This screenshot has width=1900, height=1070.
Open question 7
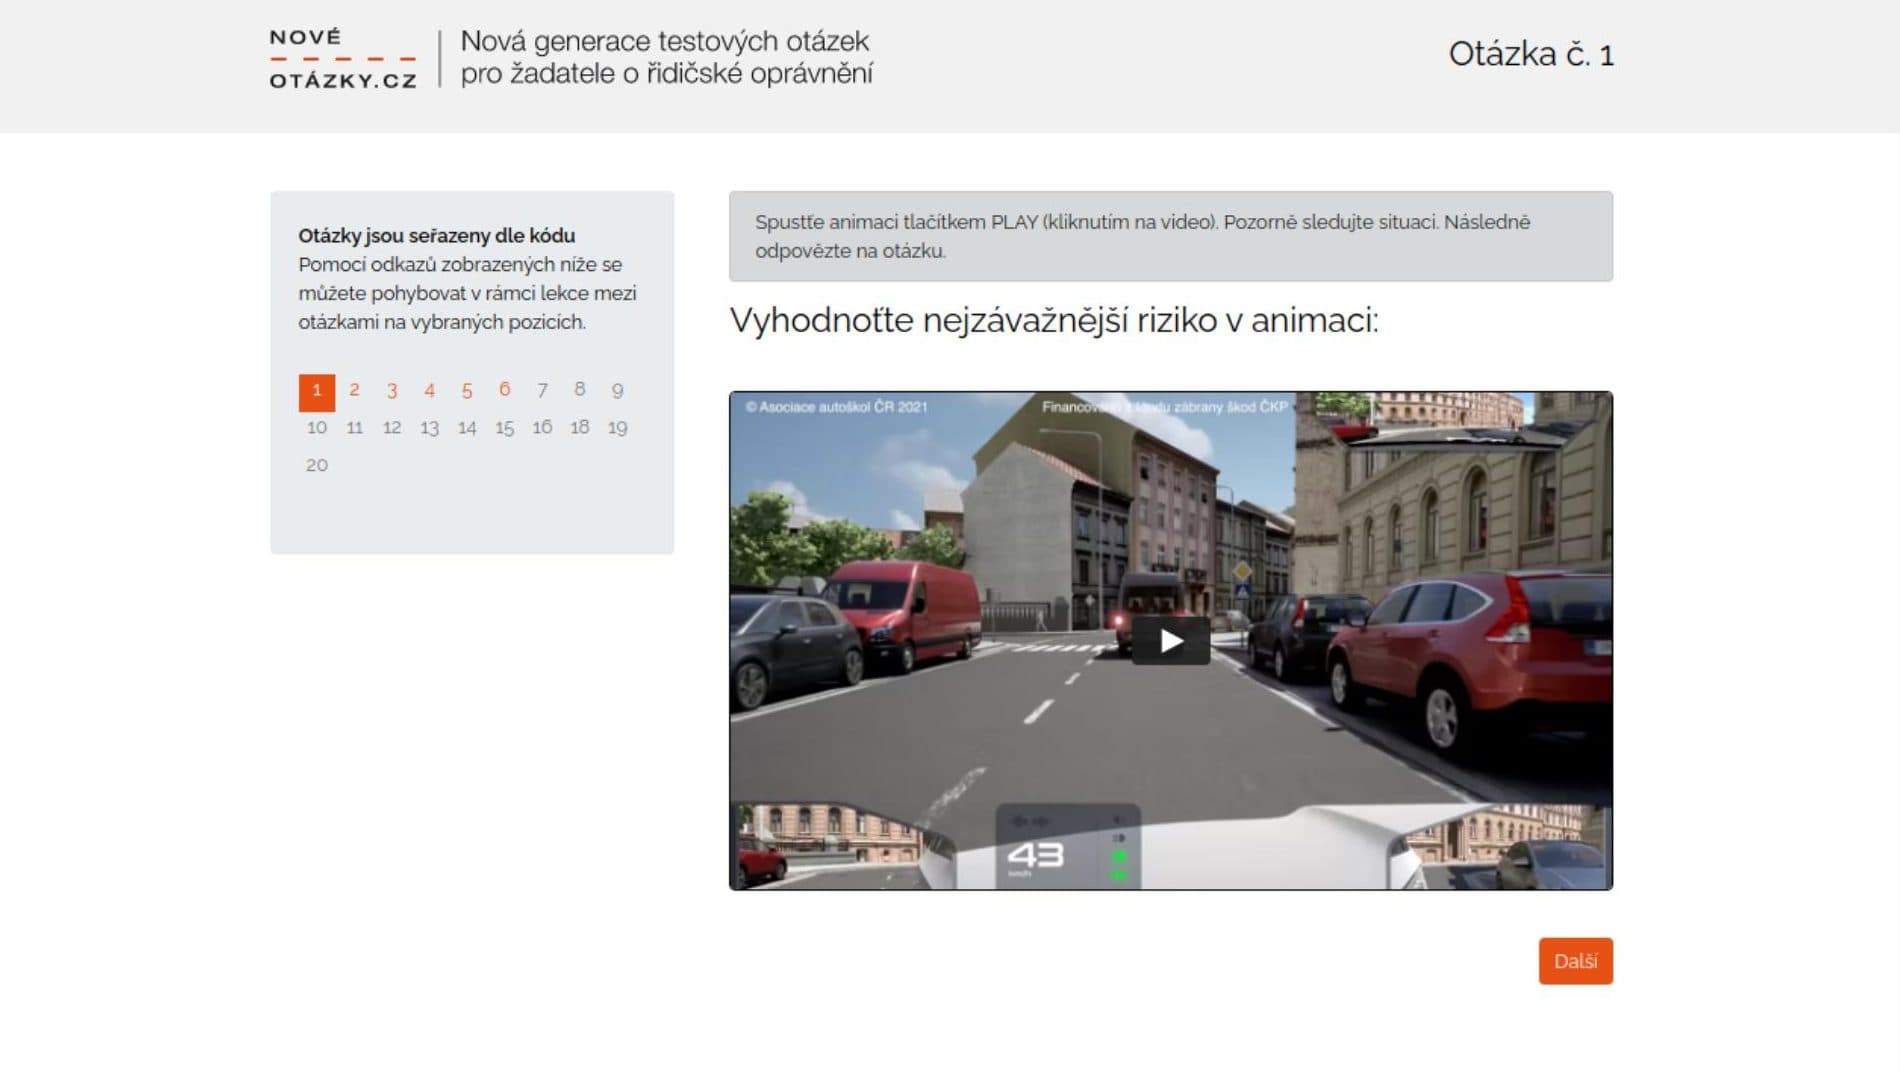541,390
